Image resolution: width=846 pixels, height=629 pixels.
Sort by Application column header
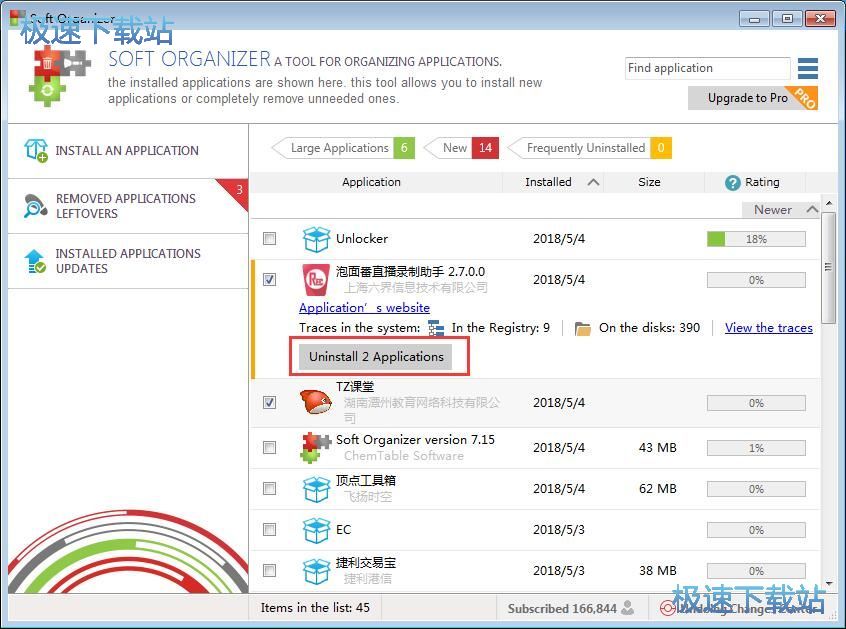371,182
